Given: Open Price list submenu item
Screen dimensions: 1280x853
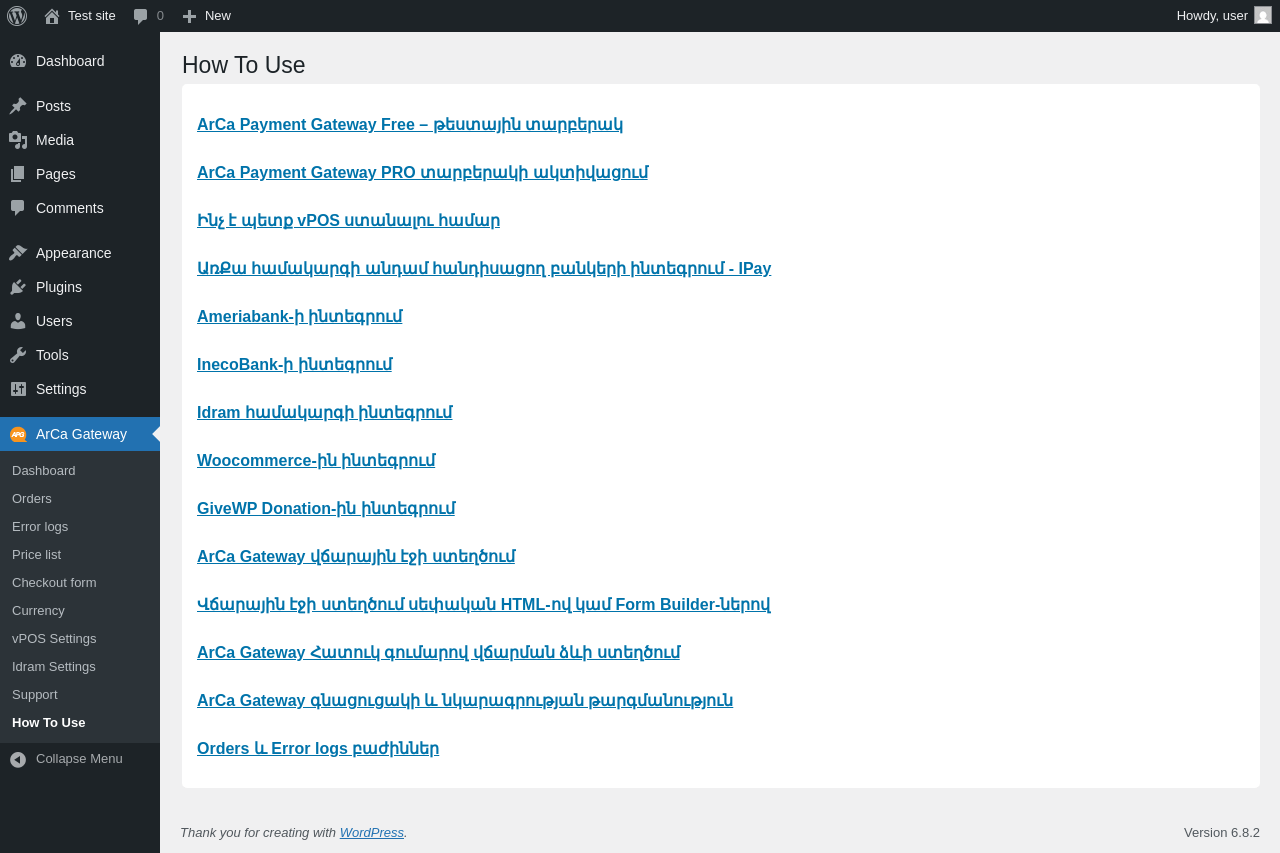Looking at the screenshot, I should click(80, 554).
